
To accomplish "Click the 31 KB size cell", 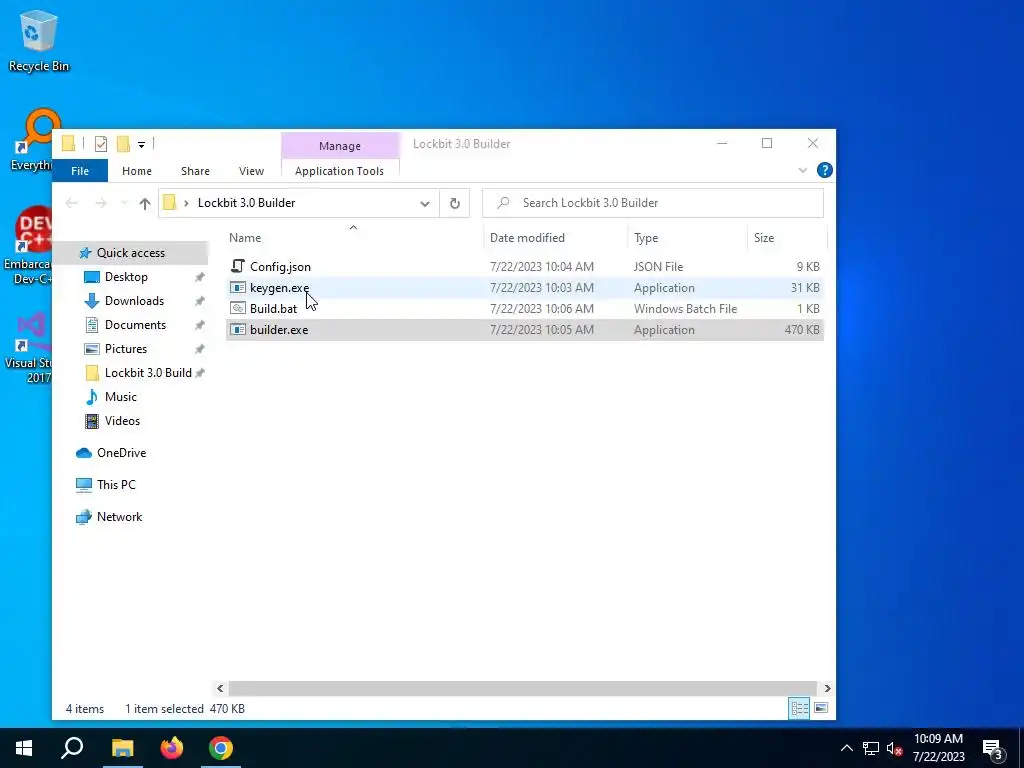I will coord(805,287).
